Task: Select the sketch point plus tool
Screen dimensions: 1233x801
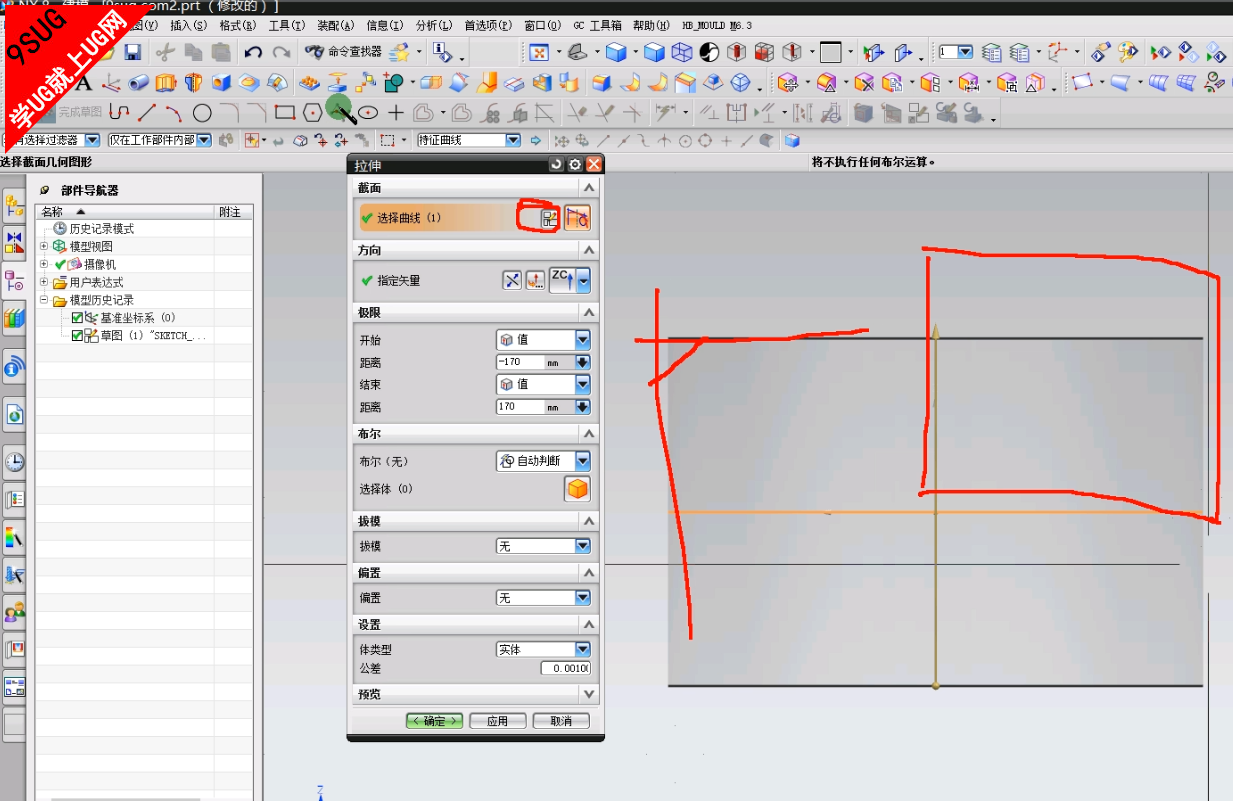Action: [x=396, y=113]
